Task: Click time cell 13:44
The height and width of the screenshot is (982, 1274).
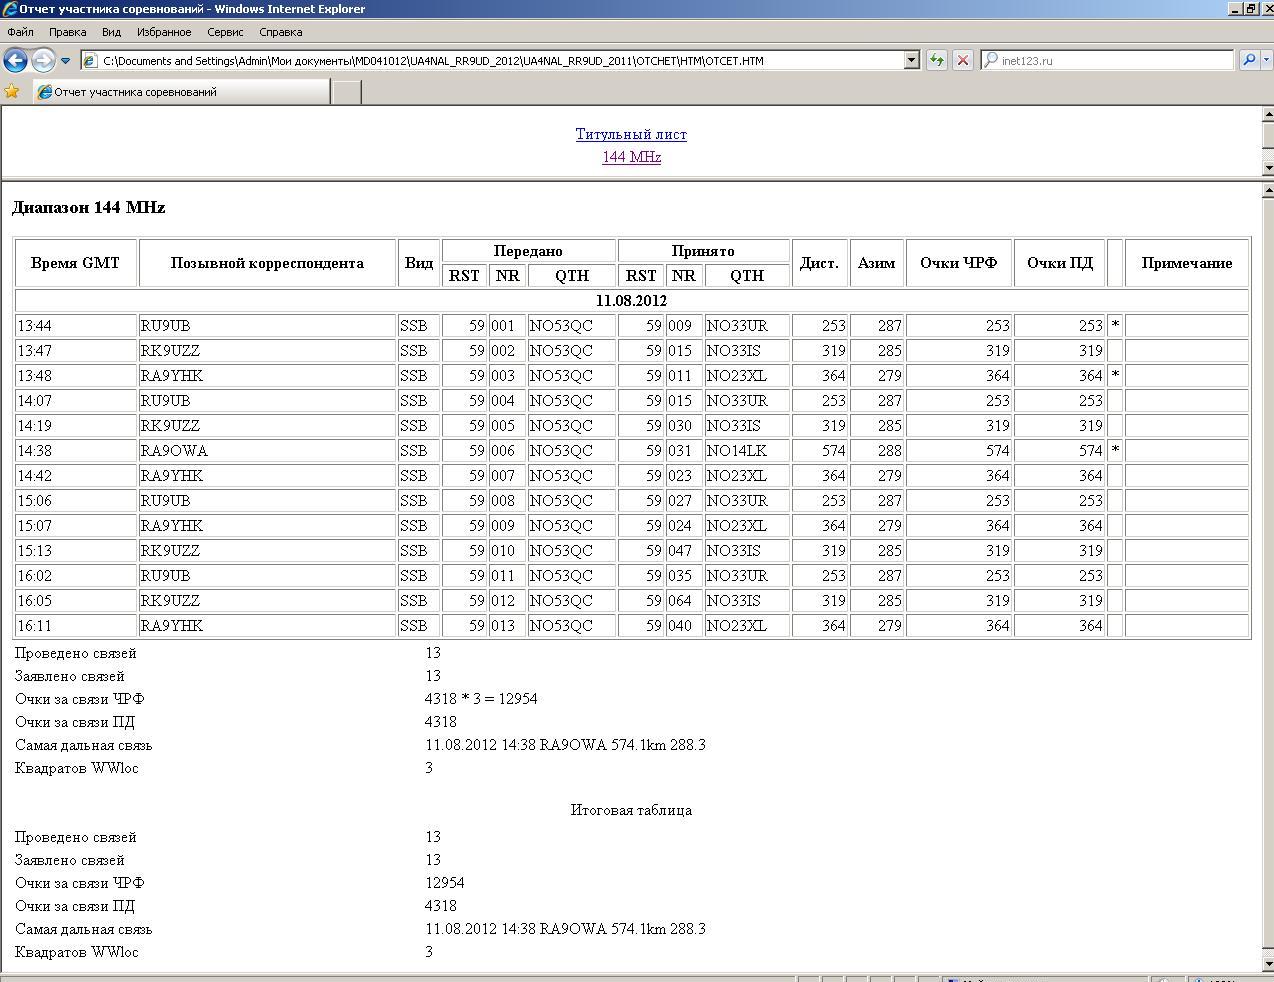Action: 76,326
